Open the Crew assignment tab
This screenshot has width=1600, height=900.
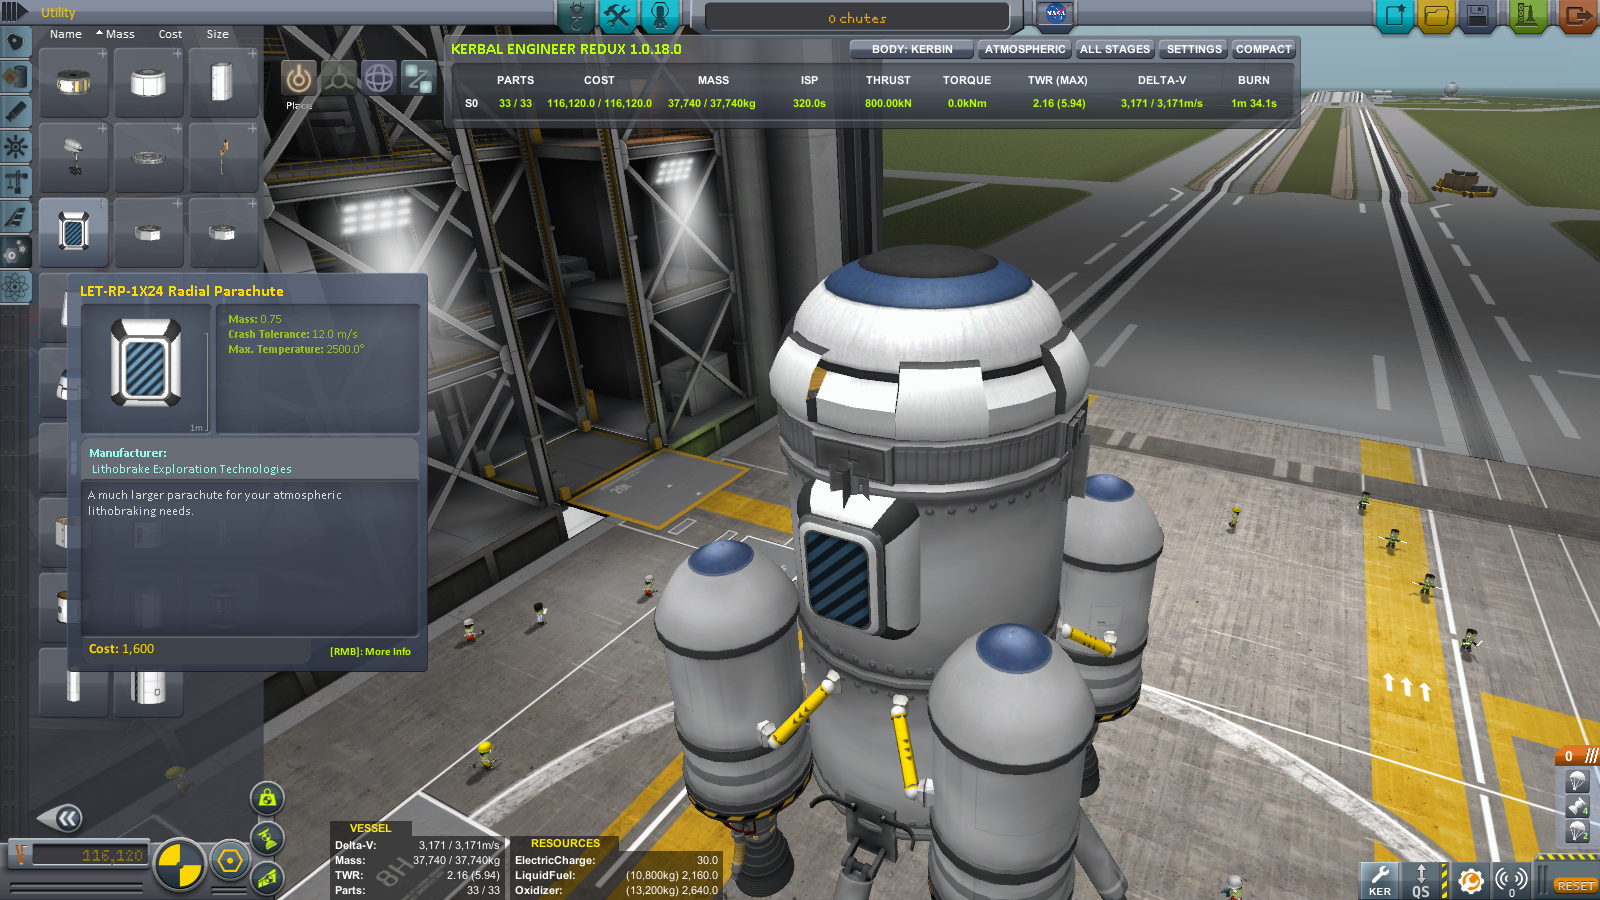point(659,16)
